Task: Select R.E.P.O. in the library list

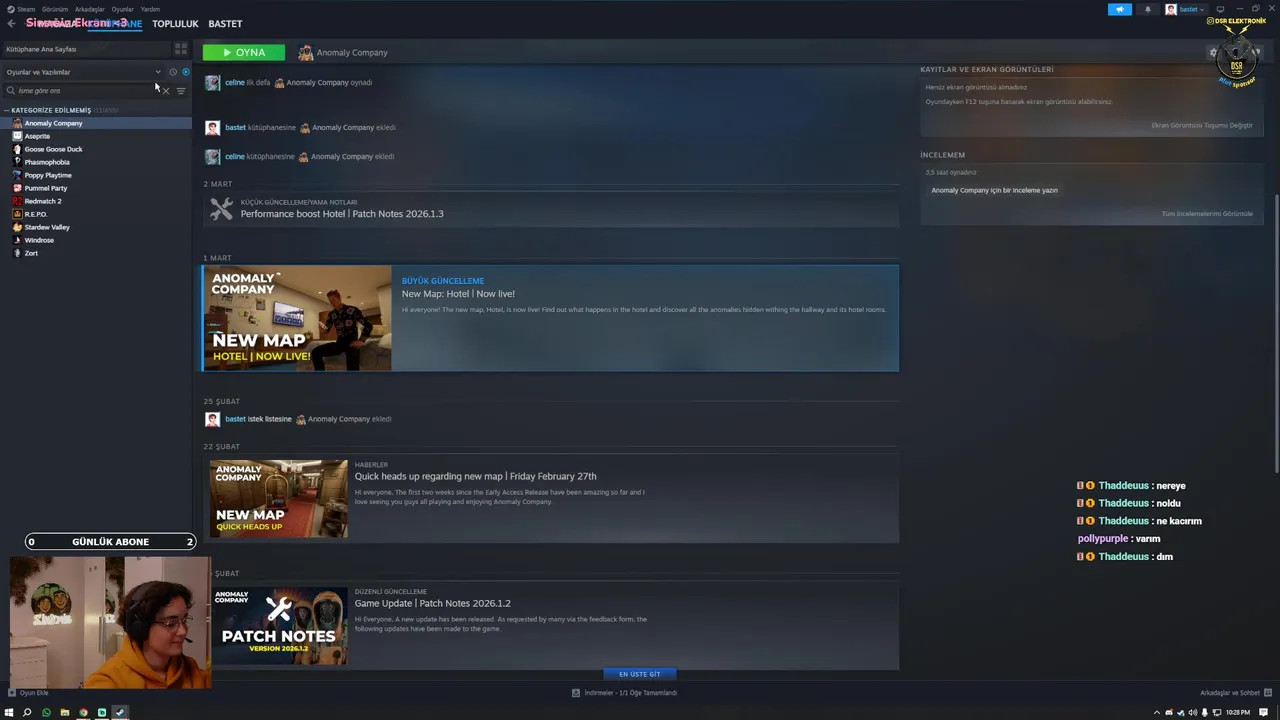Action: click(96, 214)
